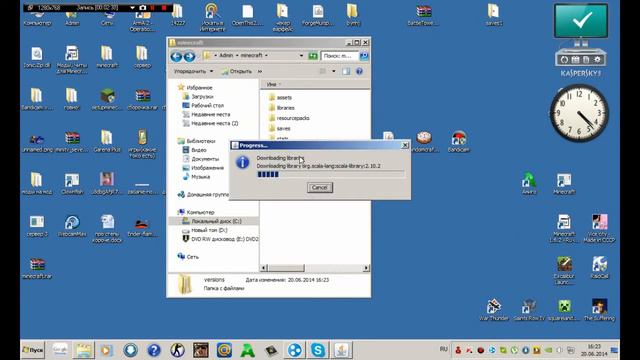The height and width of the screenshot is (360, 640).
Task: Open the Пуск start button
Action: pyautogui.click(x=32, y=350)
